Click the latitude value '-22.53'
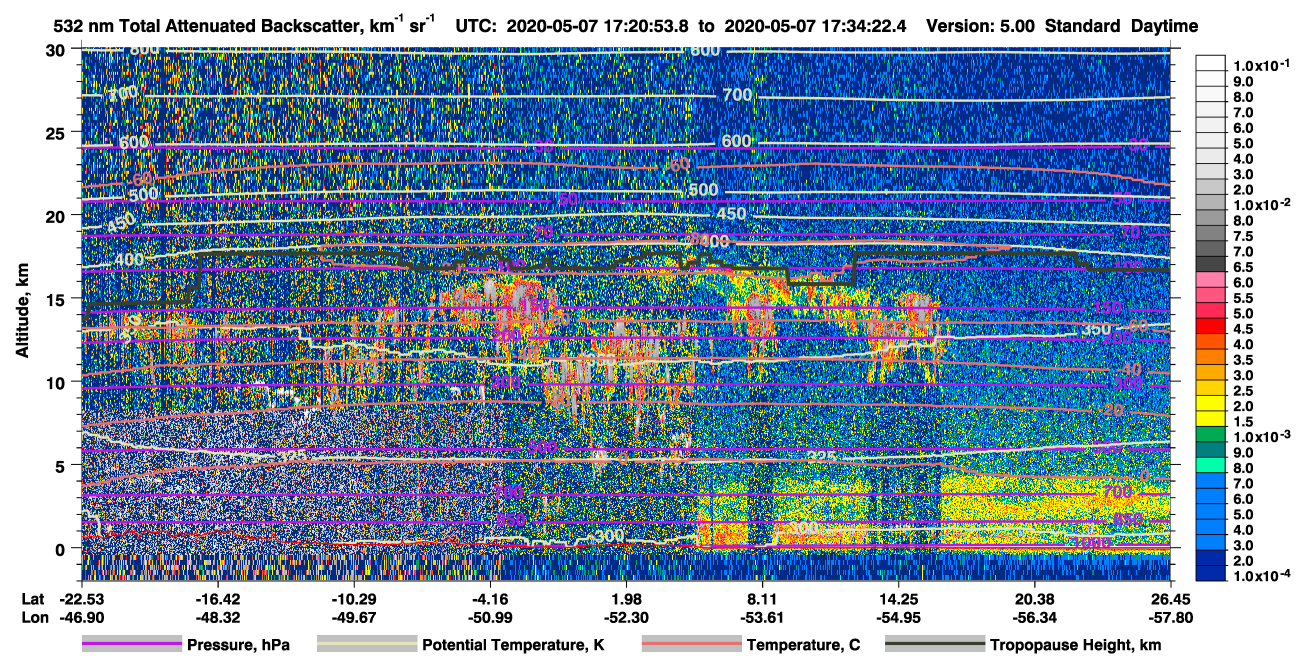The height and width of the screenshot is (667, 1300). tap(80, 599)
